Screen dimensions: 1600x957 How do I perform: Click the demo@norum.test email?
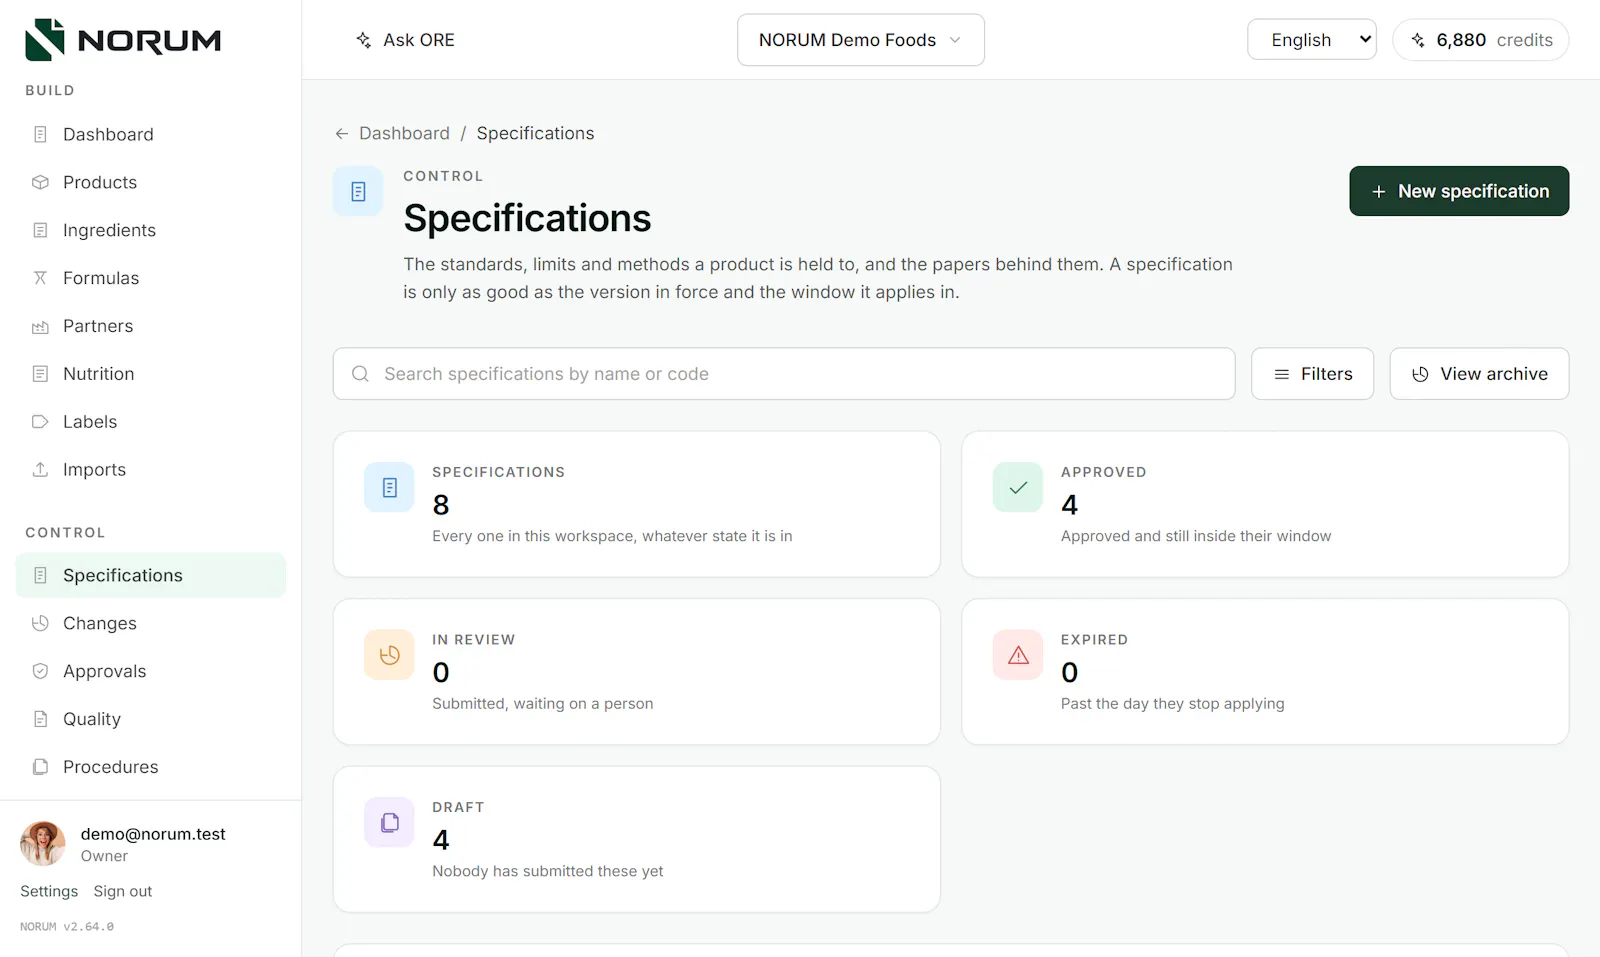coord(153,834)
